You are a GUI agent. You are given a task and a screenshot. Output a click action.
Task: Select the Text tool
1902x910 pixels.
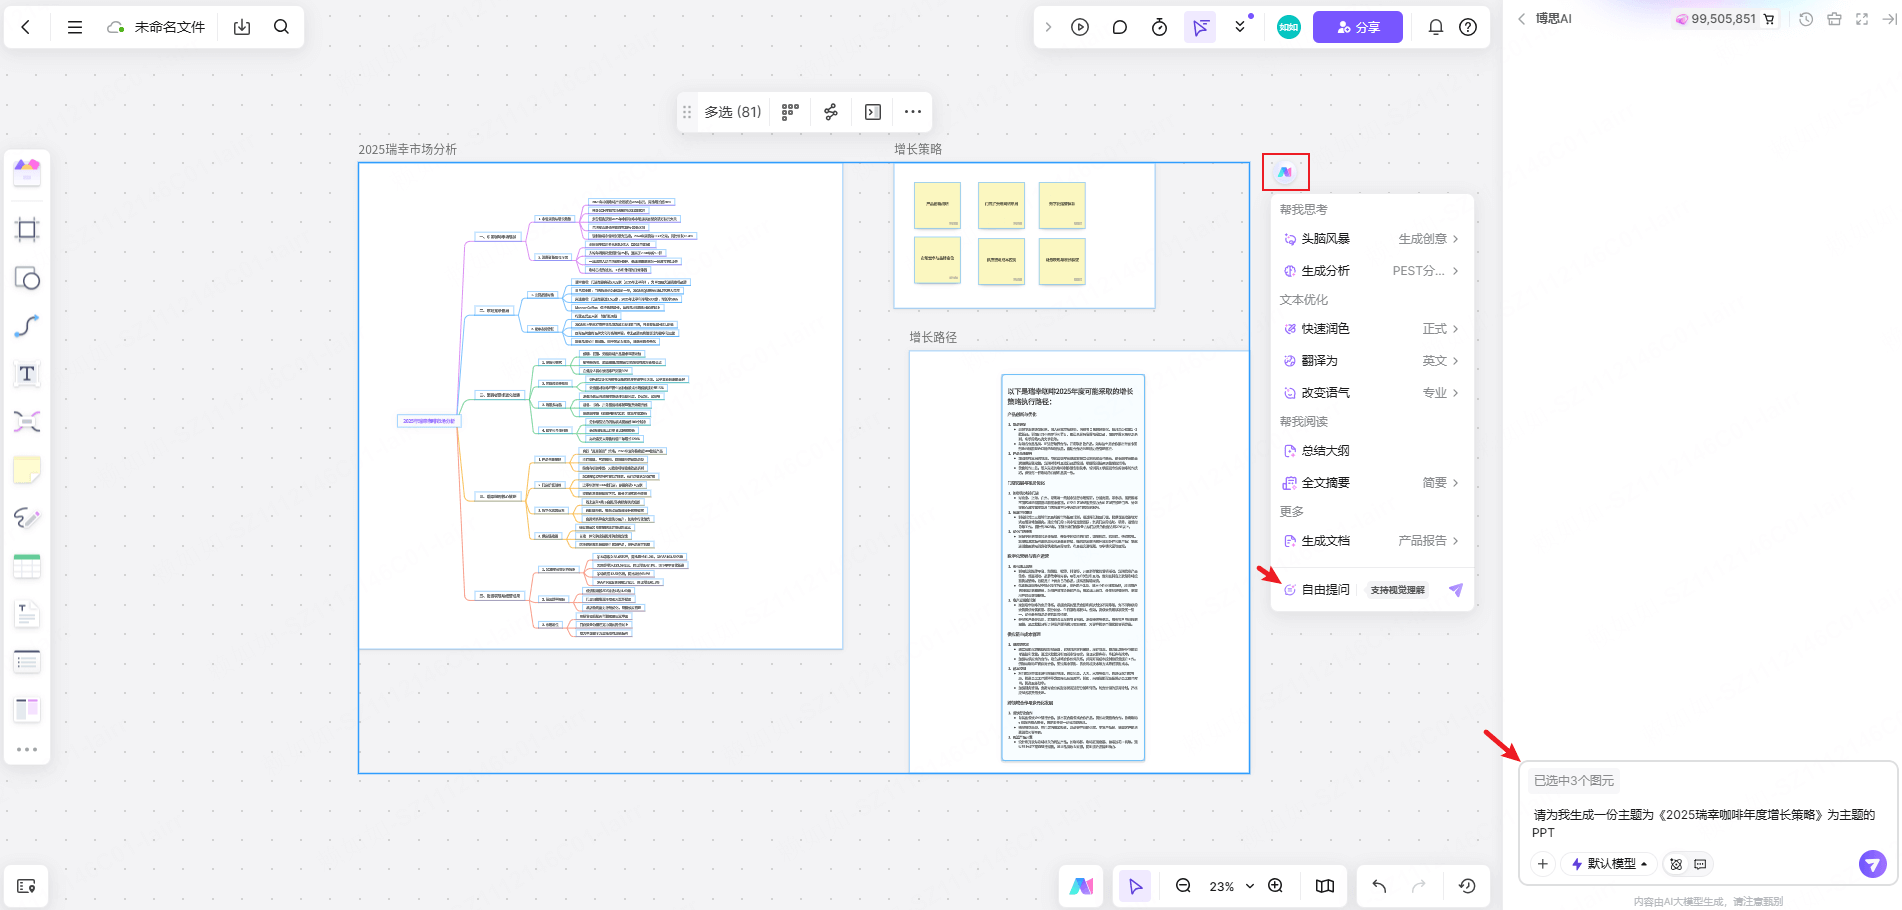[x=27, y=374]
